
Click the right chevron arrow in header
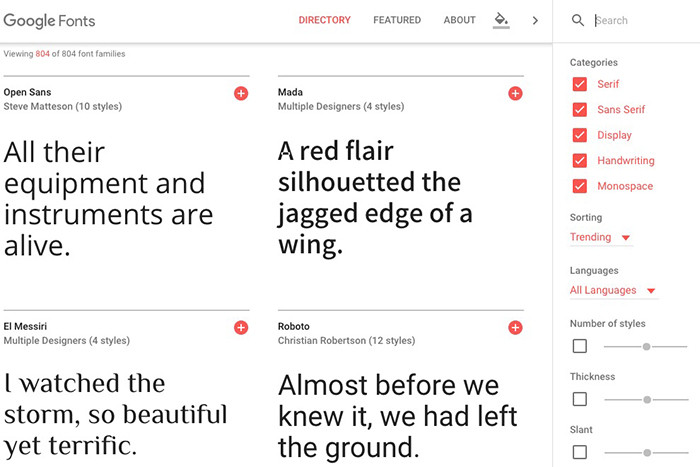[x=535, y=20]
